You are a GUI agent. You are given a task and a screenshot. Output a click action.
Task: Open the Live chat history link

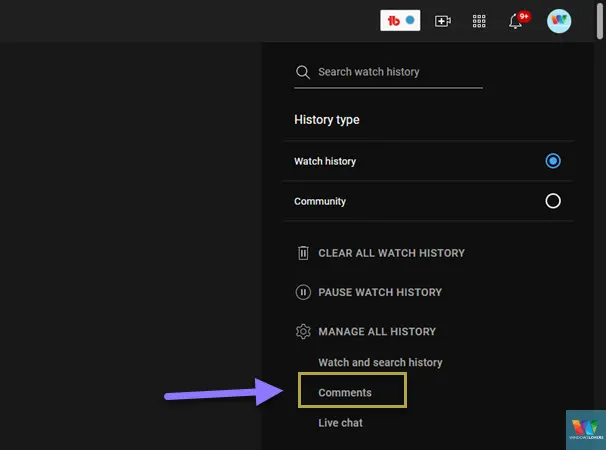340,423
